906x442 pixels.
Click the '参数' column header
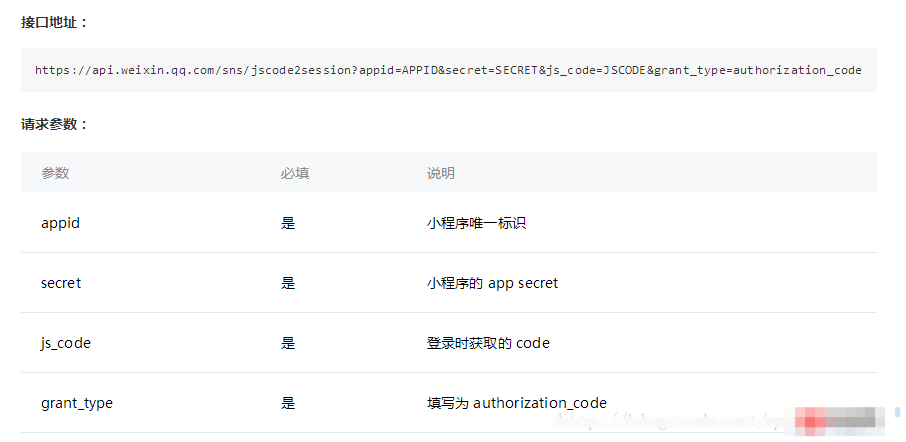[x=55, y=173]
